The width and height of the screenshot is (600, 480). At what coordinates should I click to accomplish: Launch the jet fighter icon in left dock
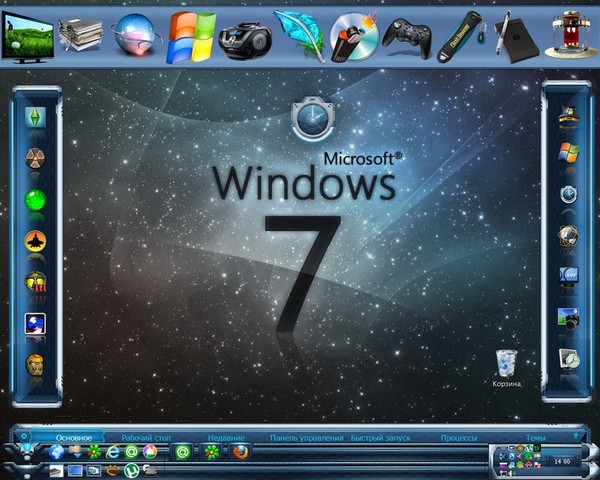(36, 241)
